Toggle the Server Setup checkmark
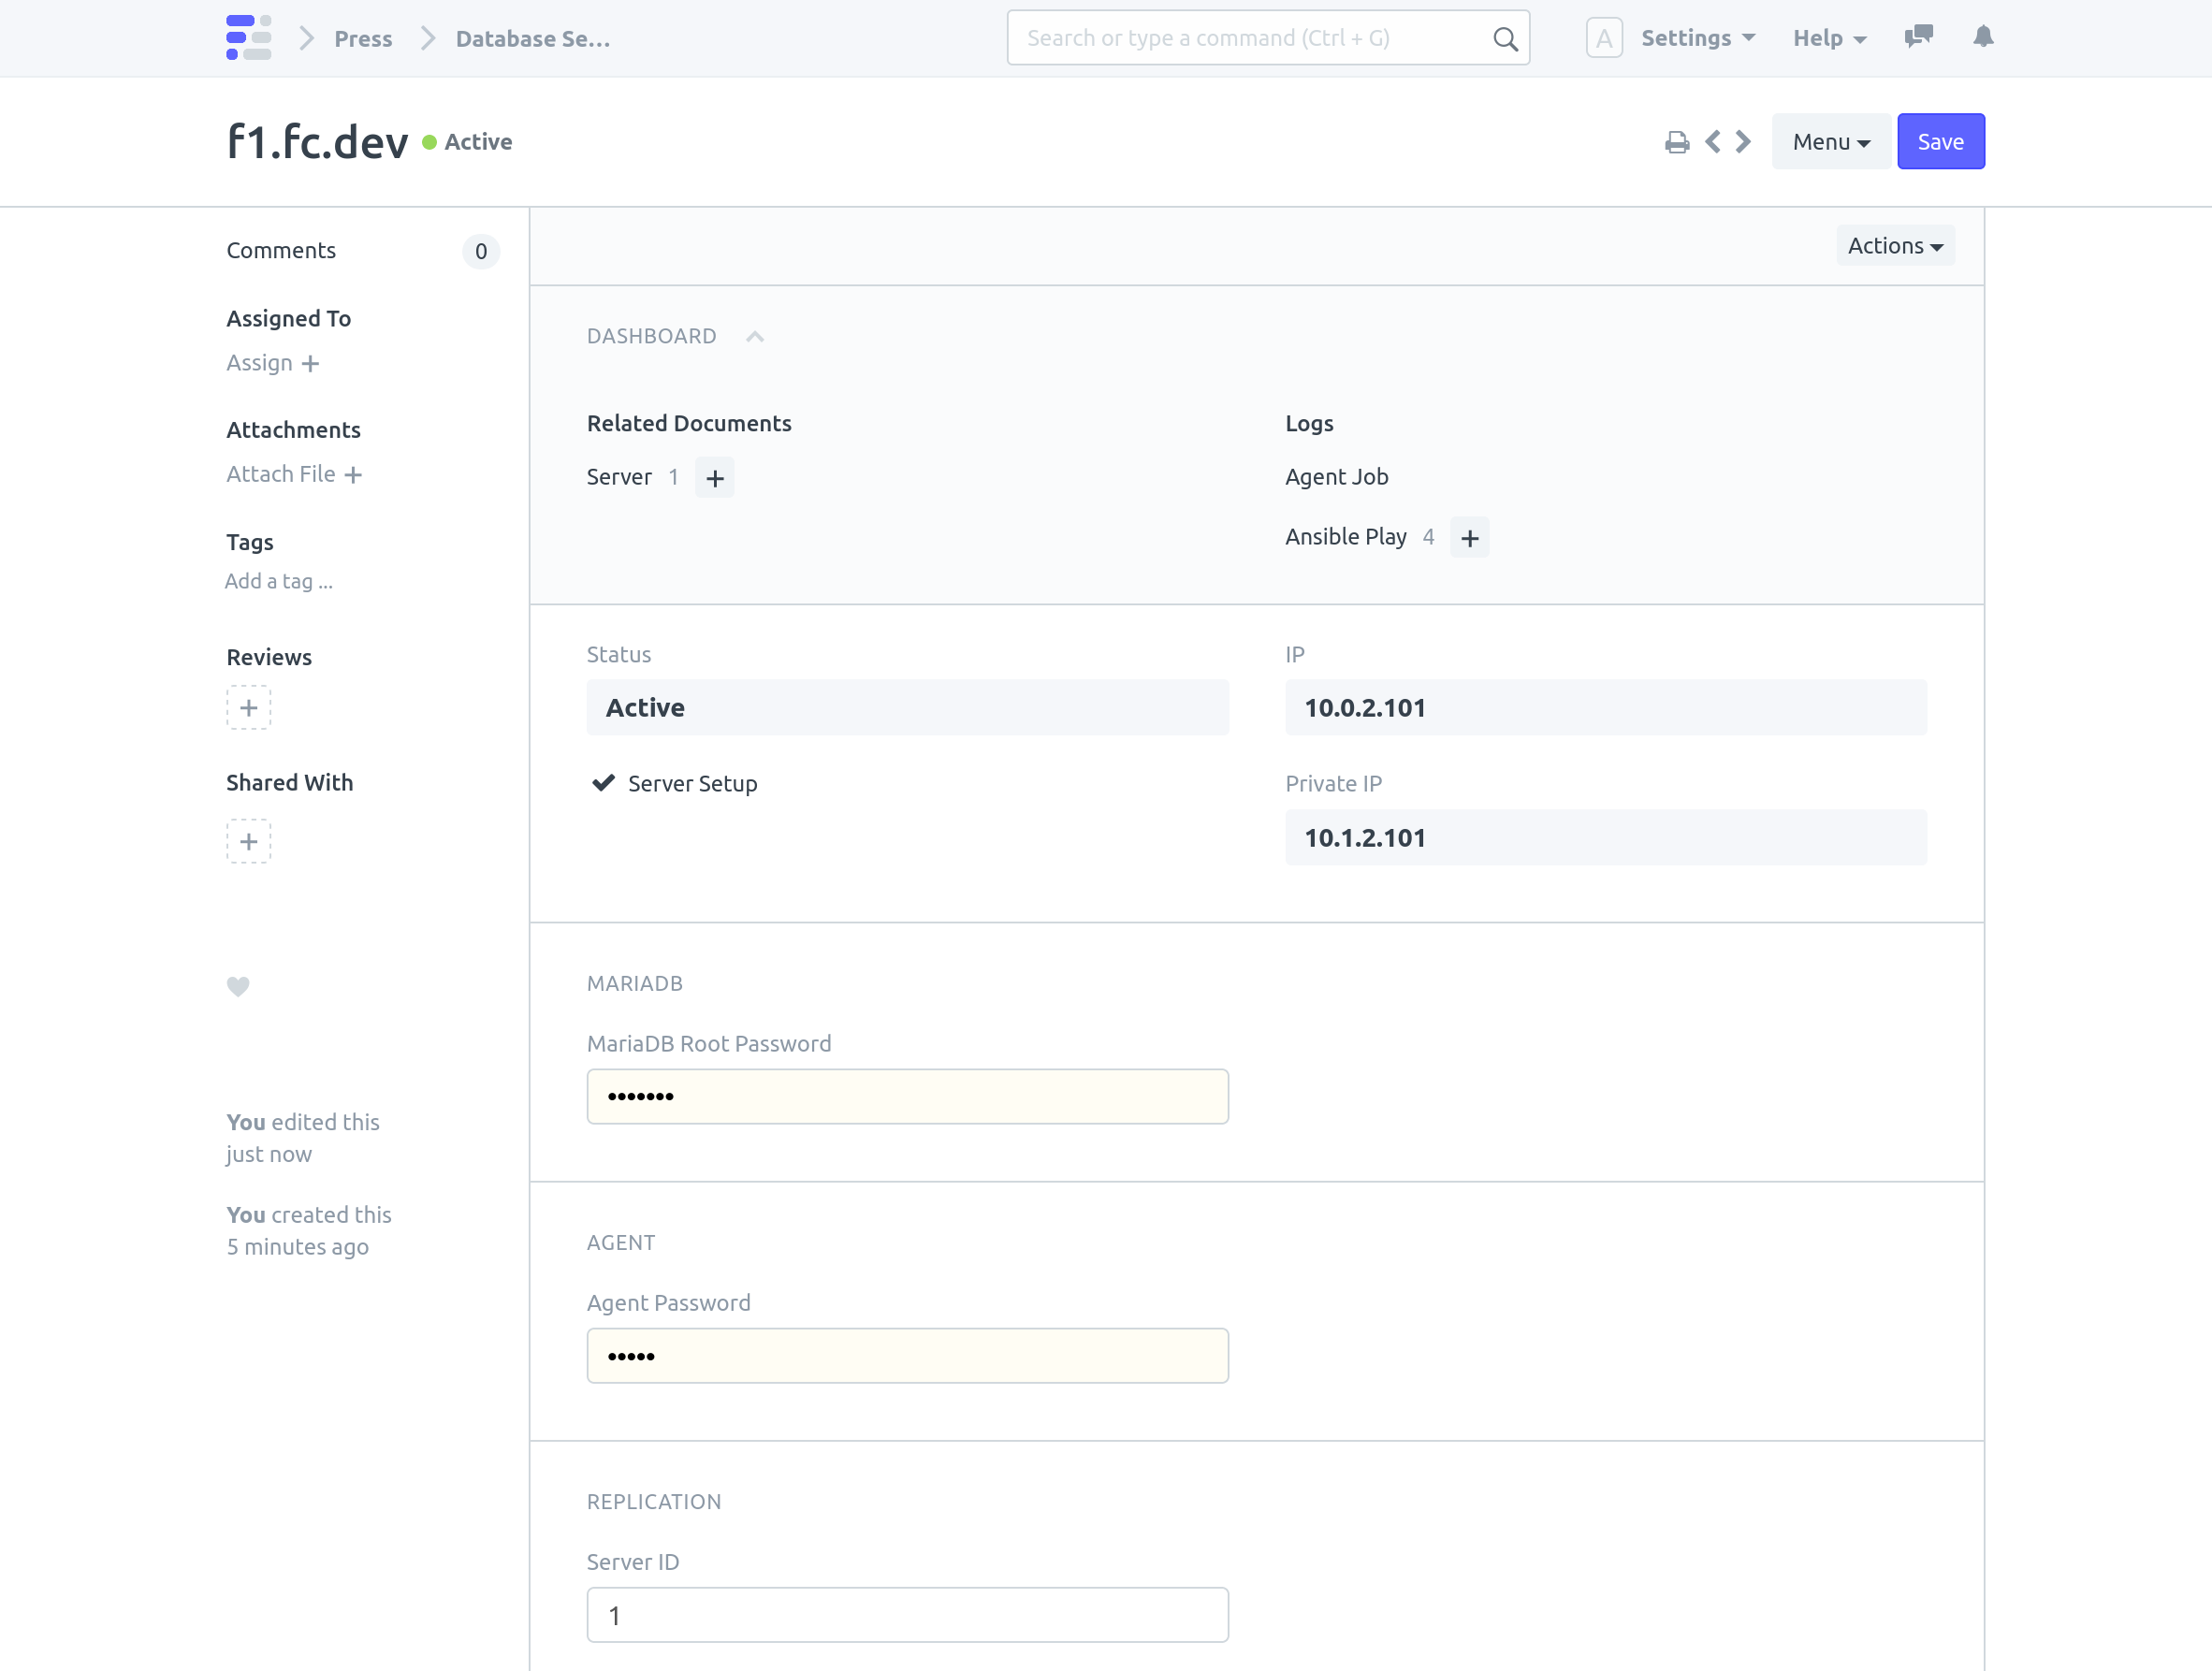This screenshot has height=1671, width=2212. click(x=604, y=783)
